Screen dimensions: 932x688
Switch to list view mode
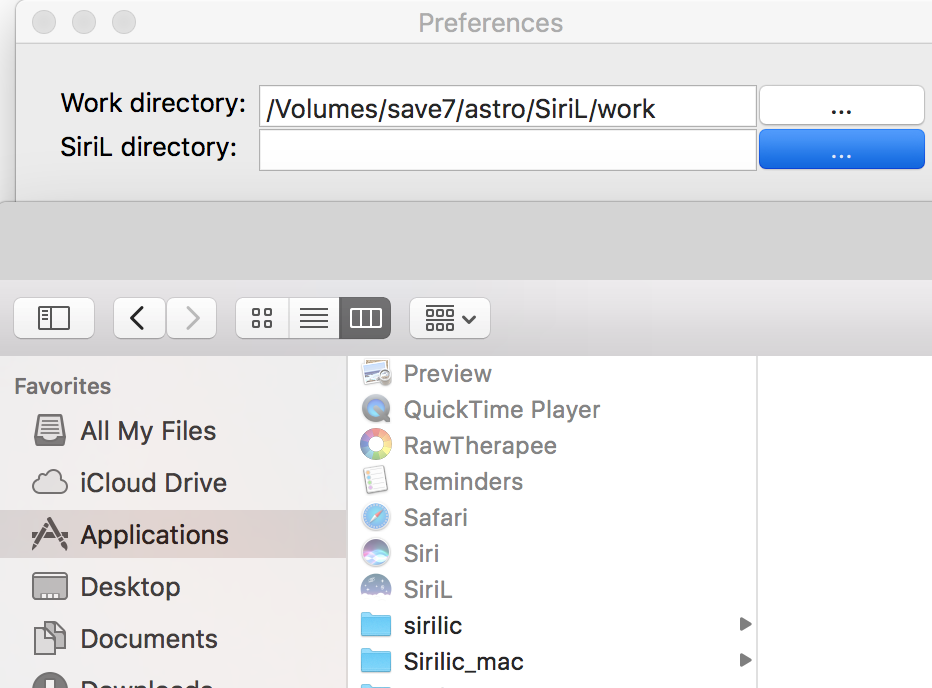point(314,318)
